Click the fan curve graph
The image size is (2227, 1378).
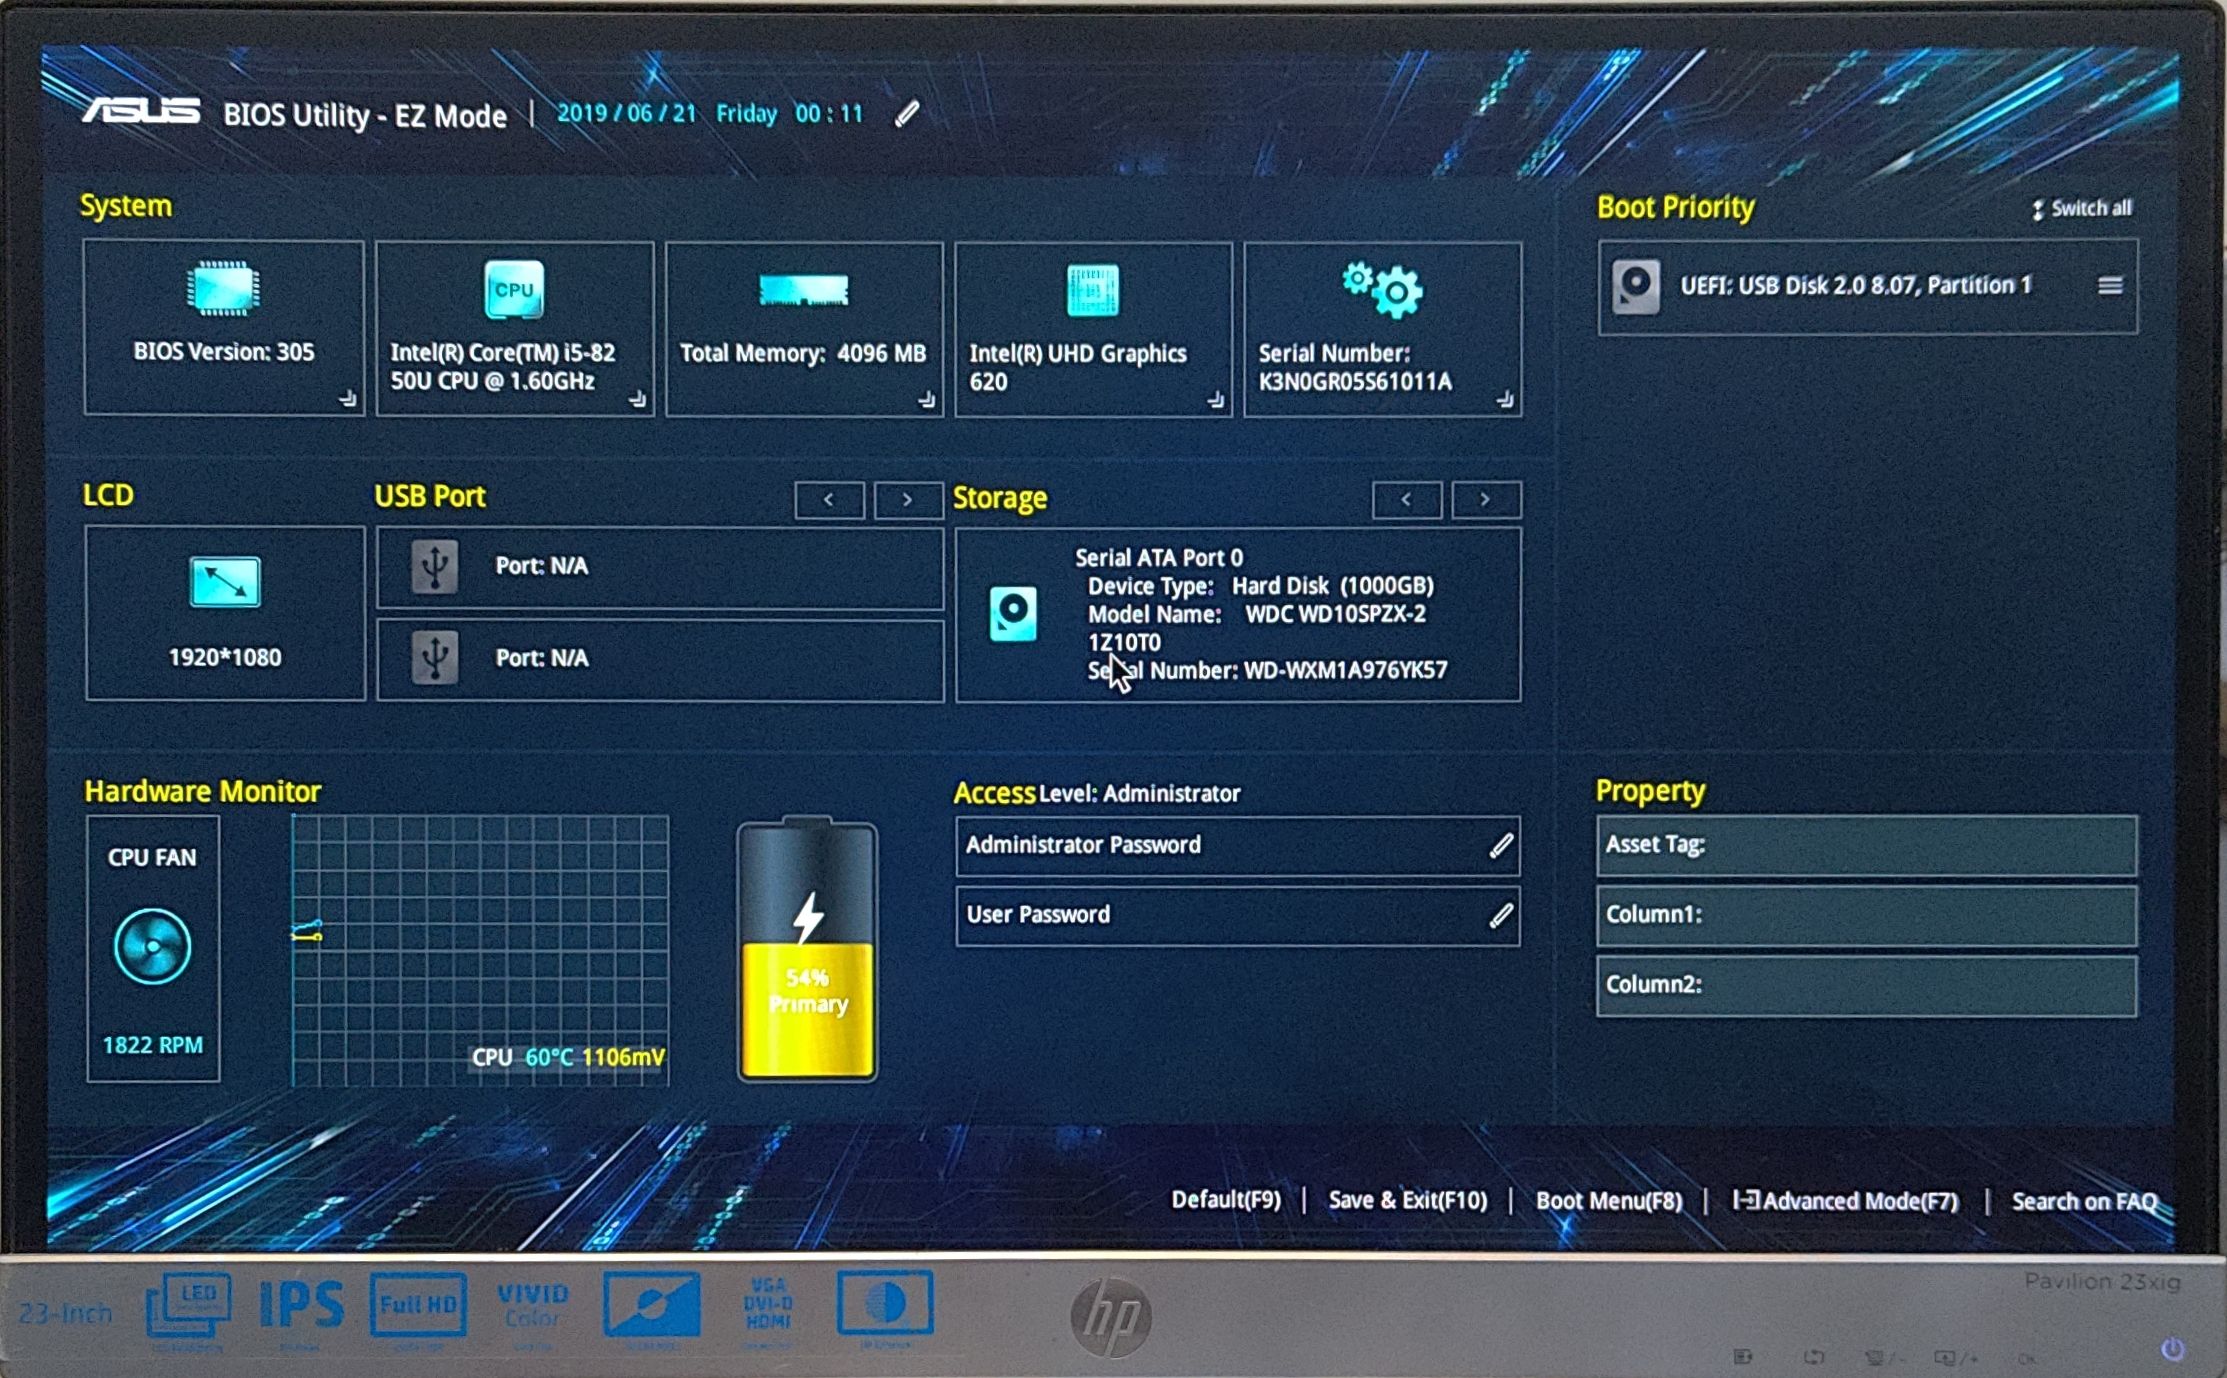[480, 950]
